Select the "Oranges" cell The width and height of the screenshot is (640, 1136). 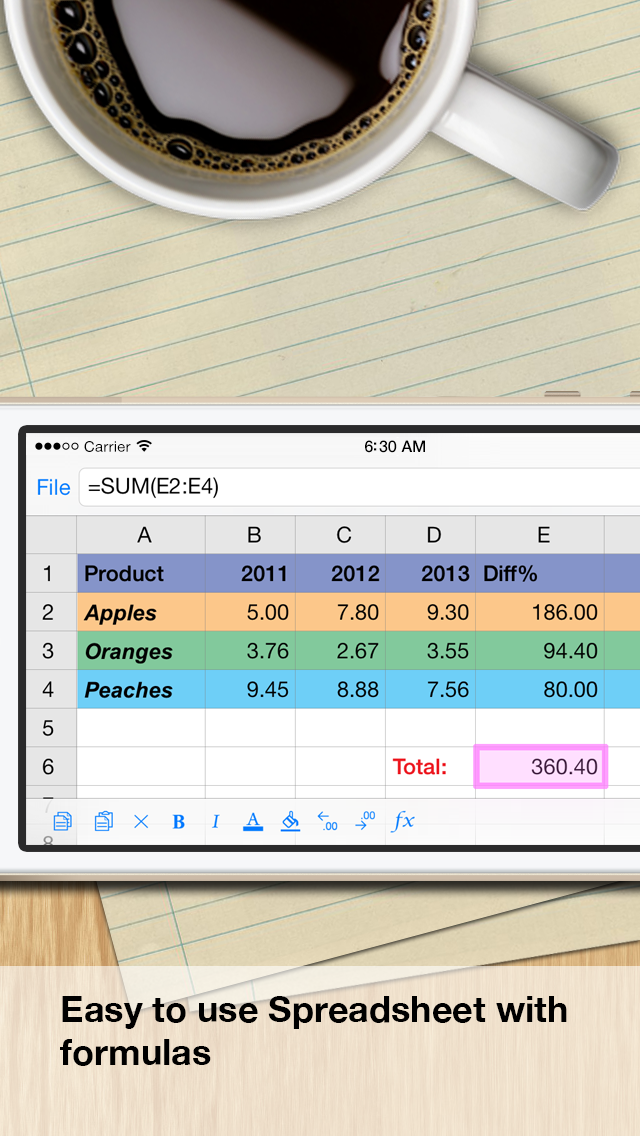(x=141, y=651)
